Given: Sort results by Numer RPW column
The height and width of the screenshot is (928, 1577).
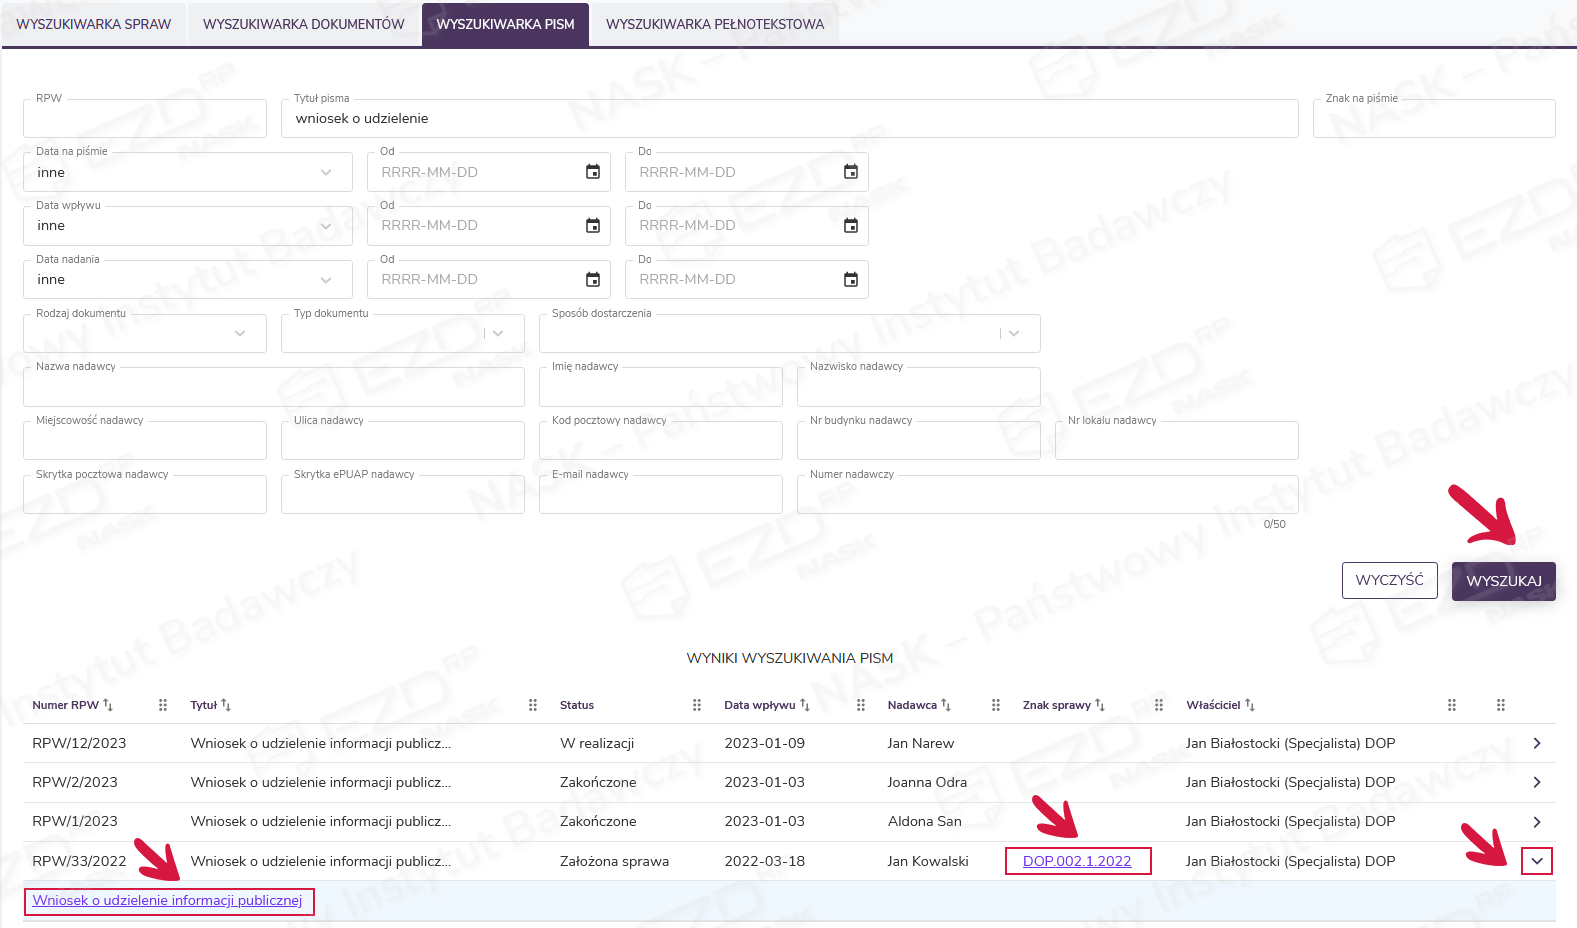Looking at the screenshot, I should pyautogui.click(x=108, y=705).
